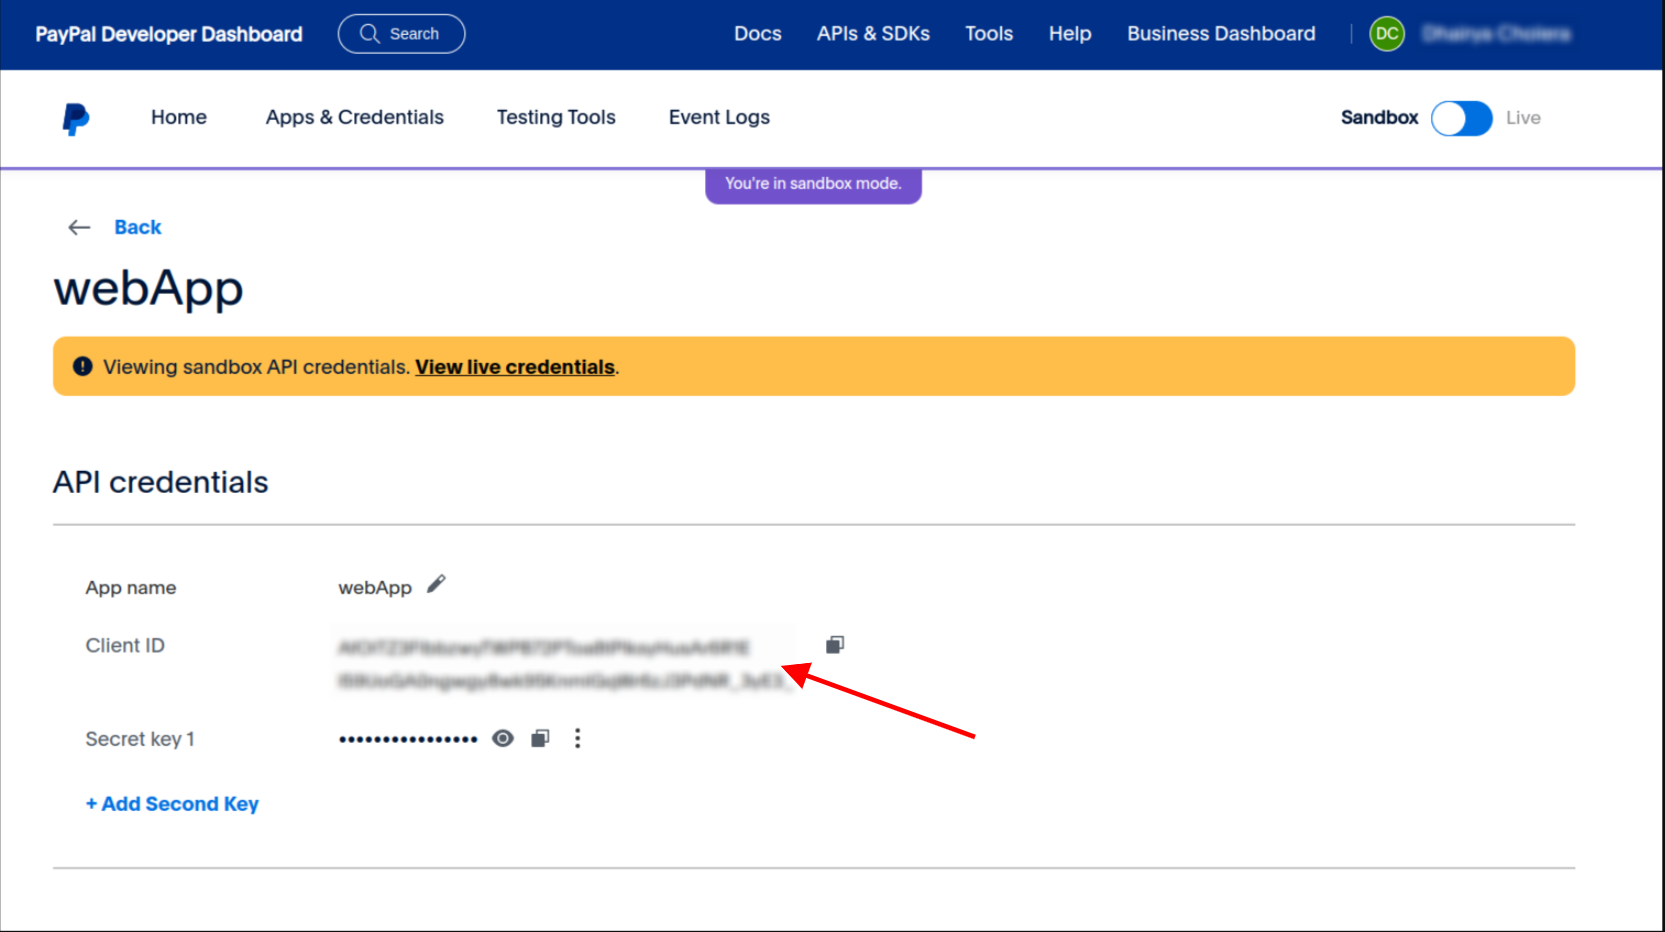
Task: Click inside the Search input field
Action: pos(415,33)
